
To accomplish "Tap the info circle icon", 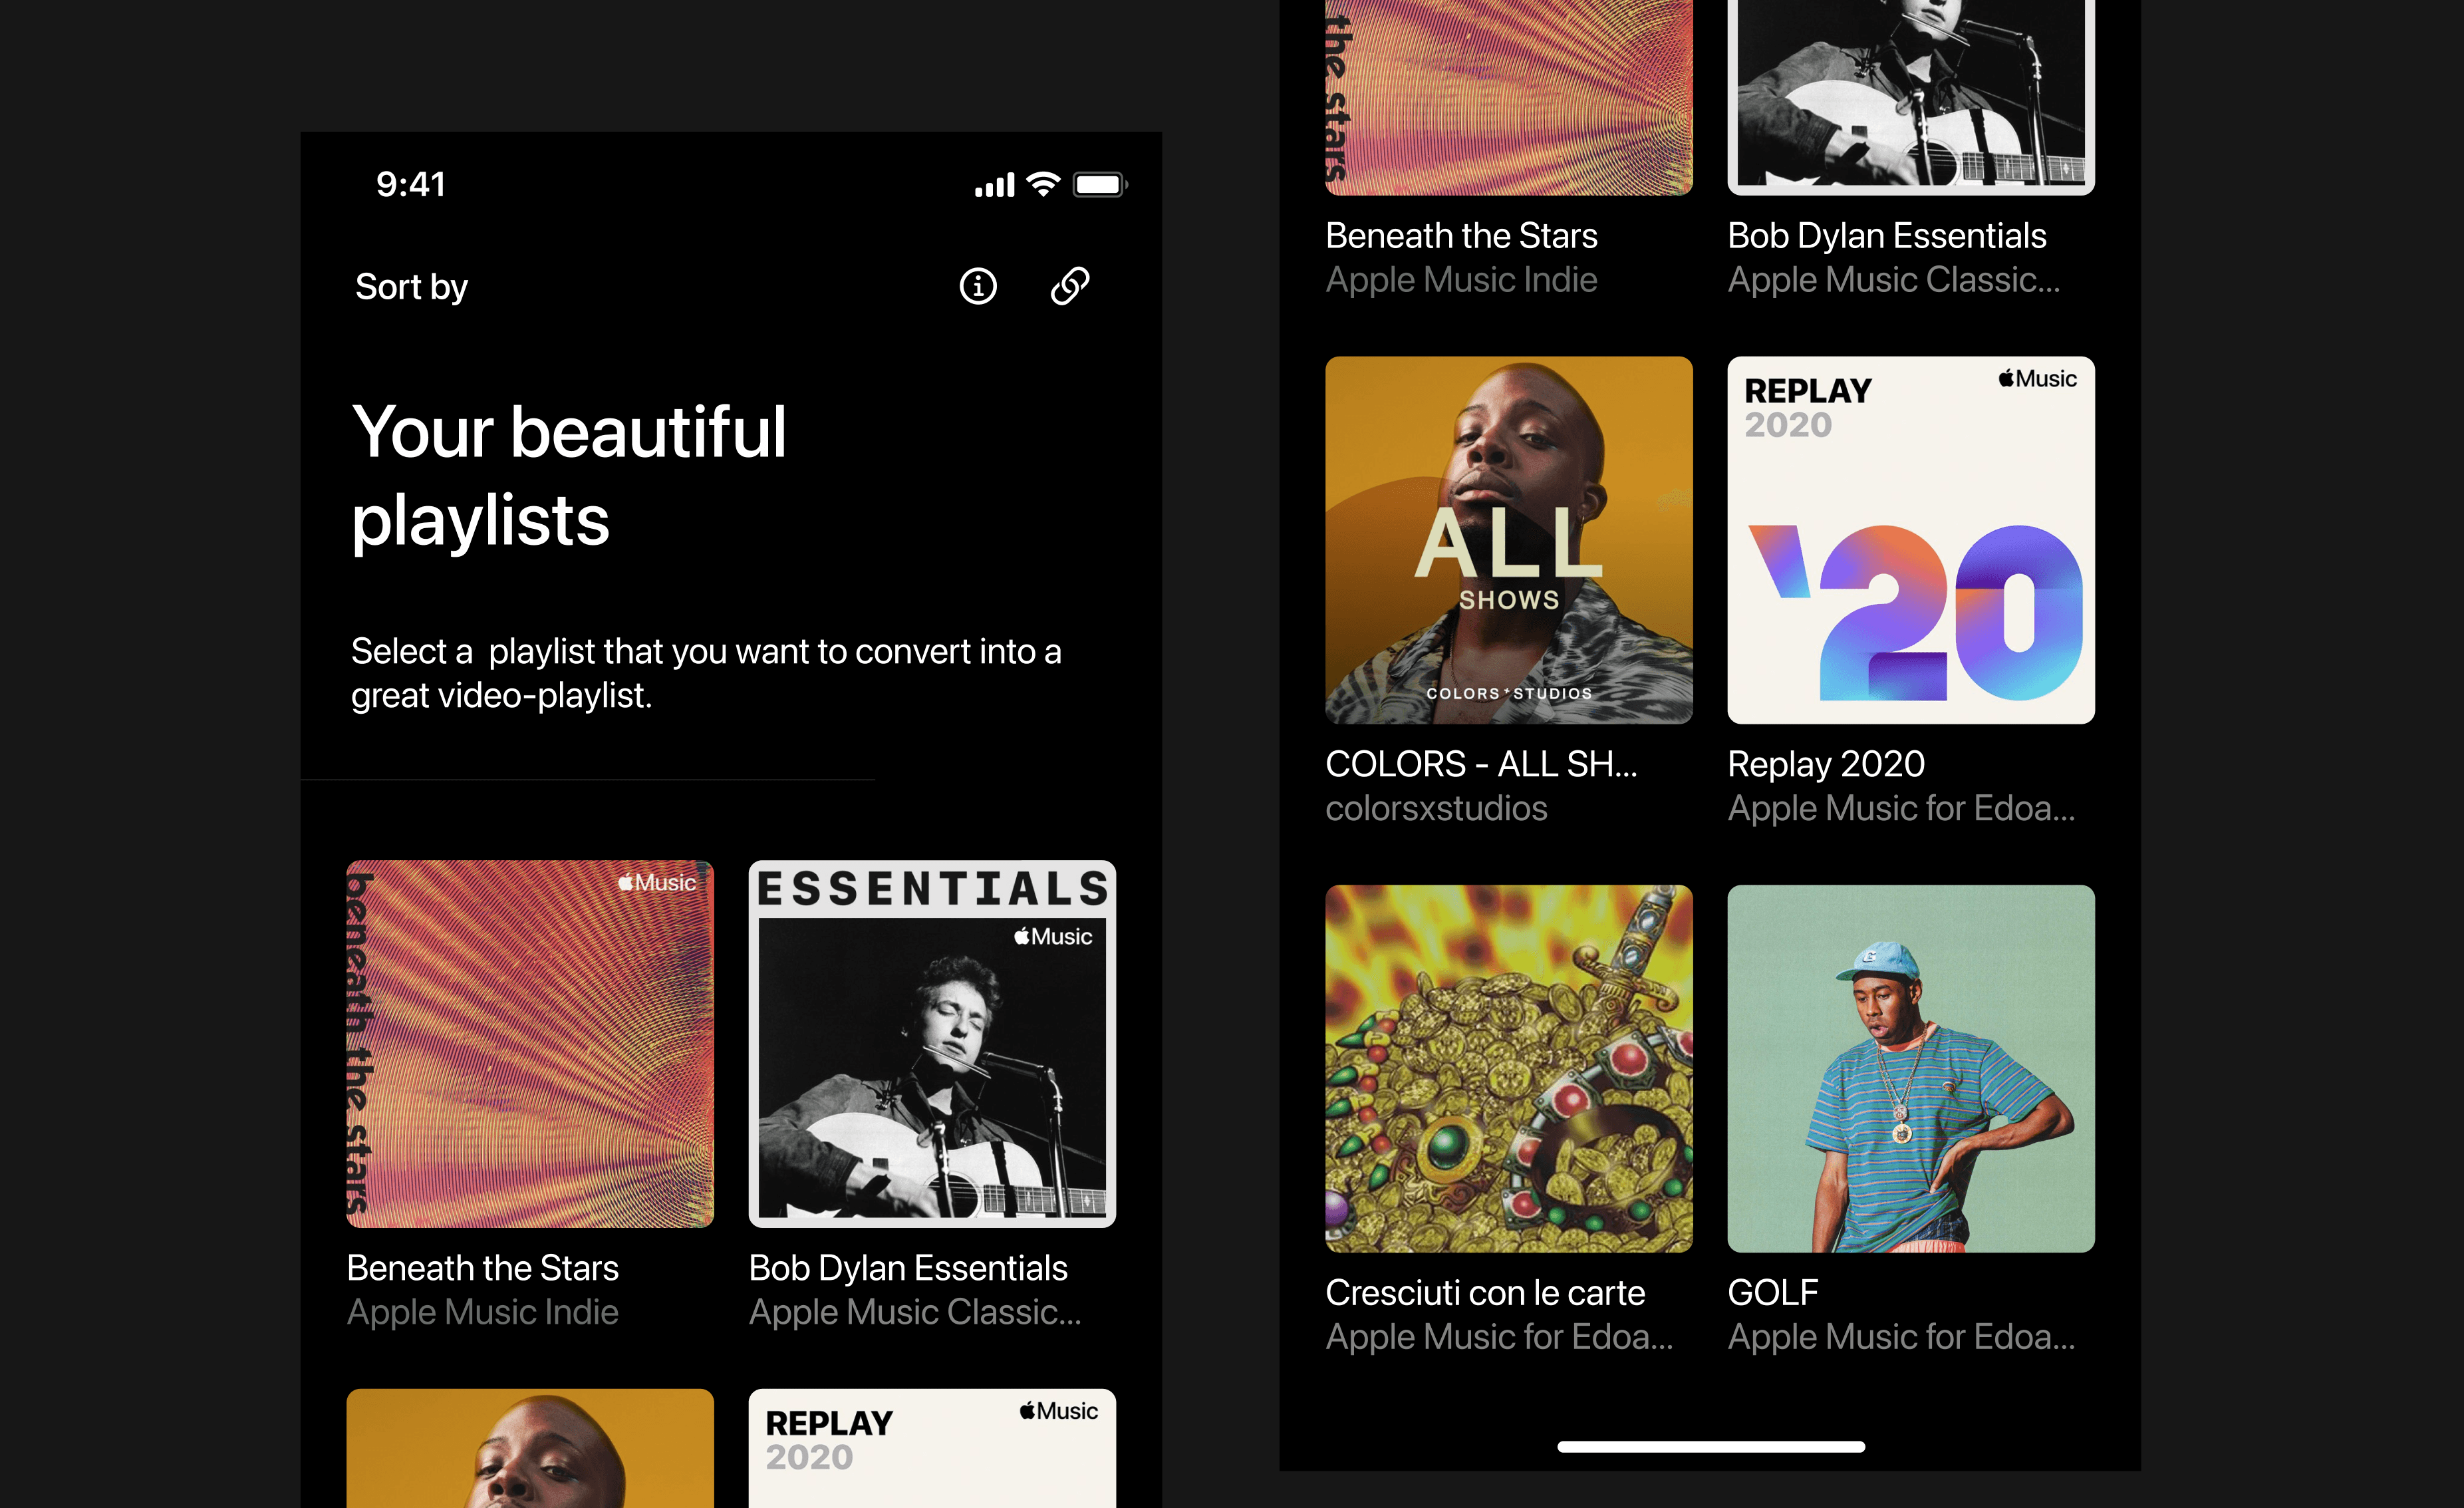I will [x=977, y=287].
